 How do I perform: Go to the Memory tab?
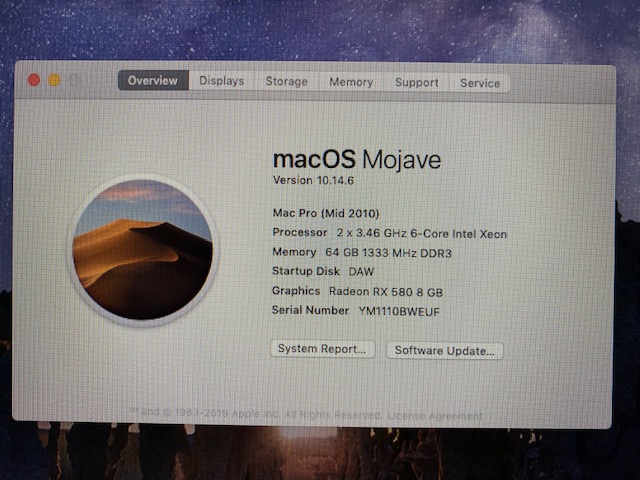pyautogui.click(x=351, y=82)
